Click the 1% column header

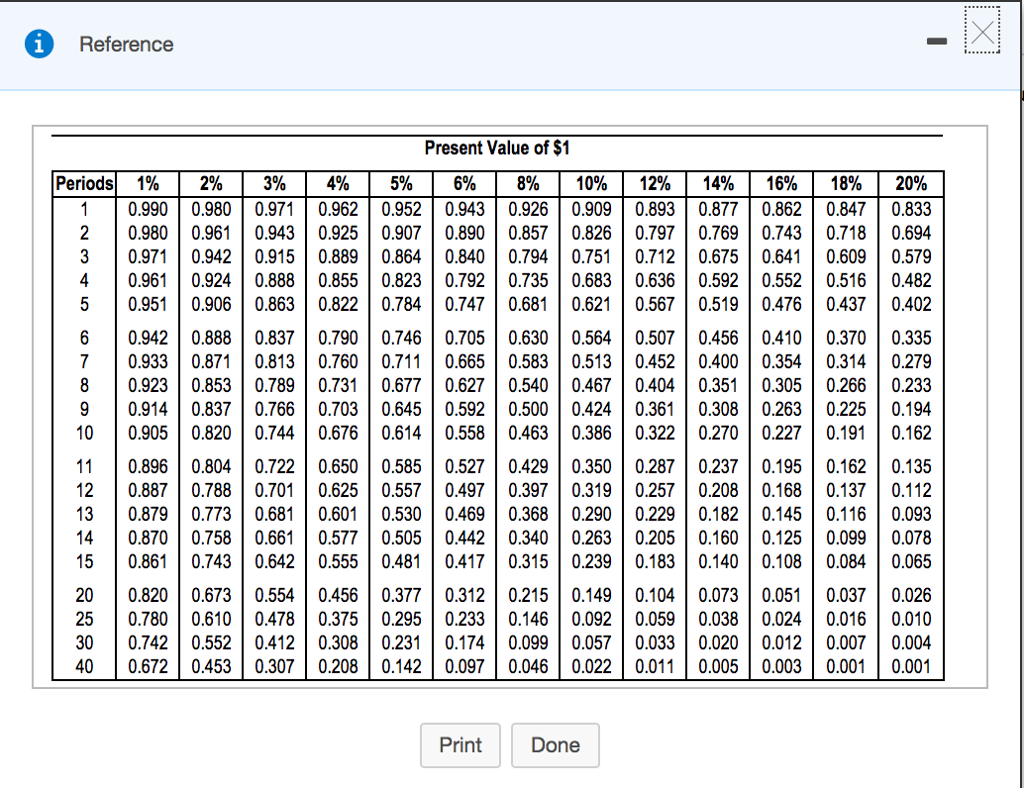147,183
